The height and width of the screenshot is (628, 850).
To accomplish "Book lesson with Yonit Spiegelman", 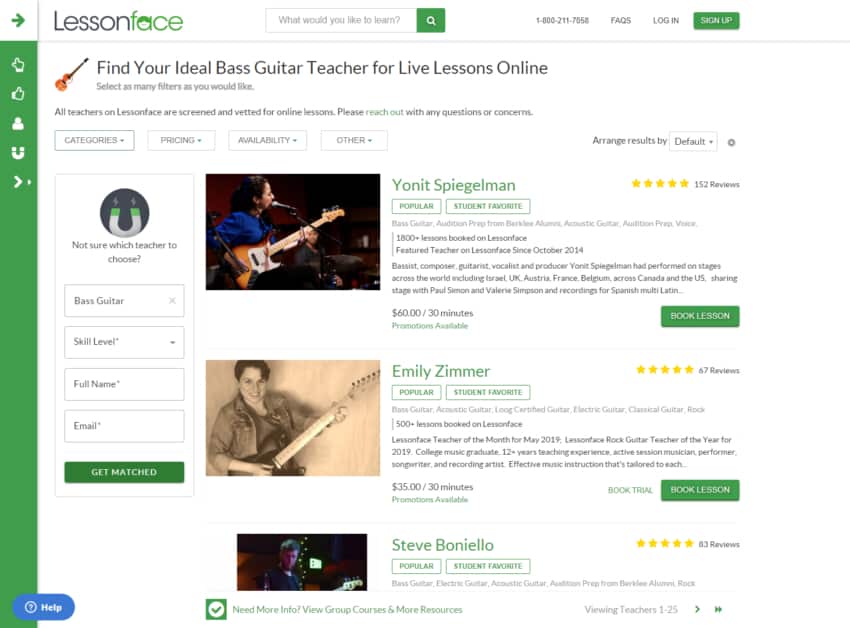I will pos(700,316).
